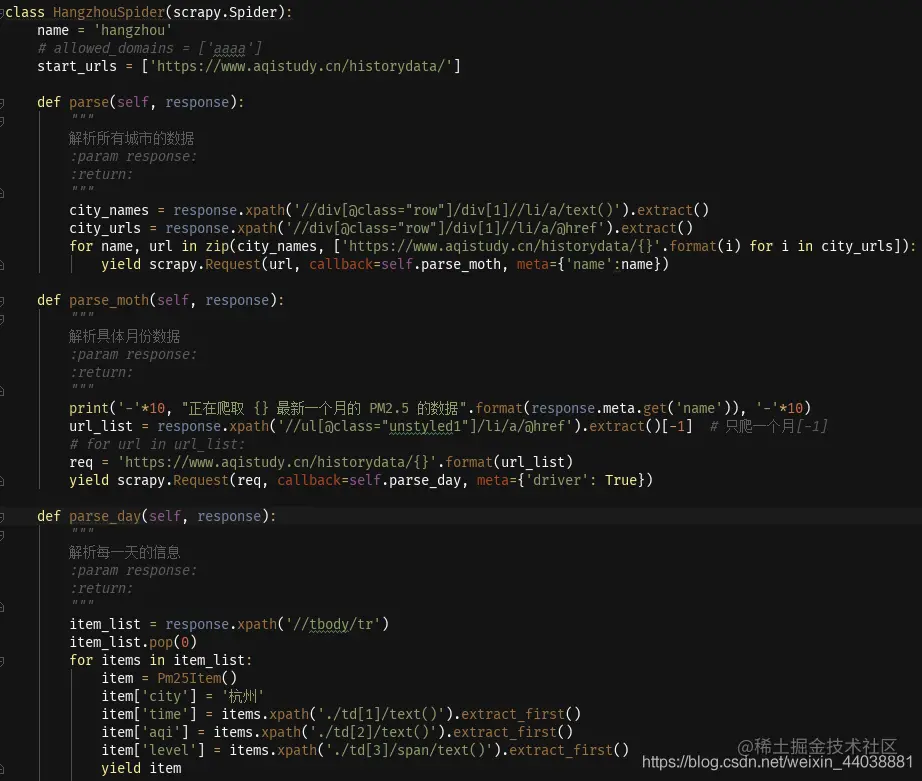Screen dimensions: 922x781
Task: Collapse the 'for items in item_list' fold marker
Action: tap(2, 661)
